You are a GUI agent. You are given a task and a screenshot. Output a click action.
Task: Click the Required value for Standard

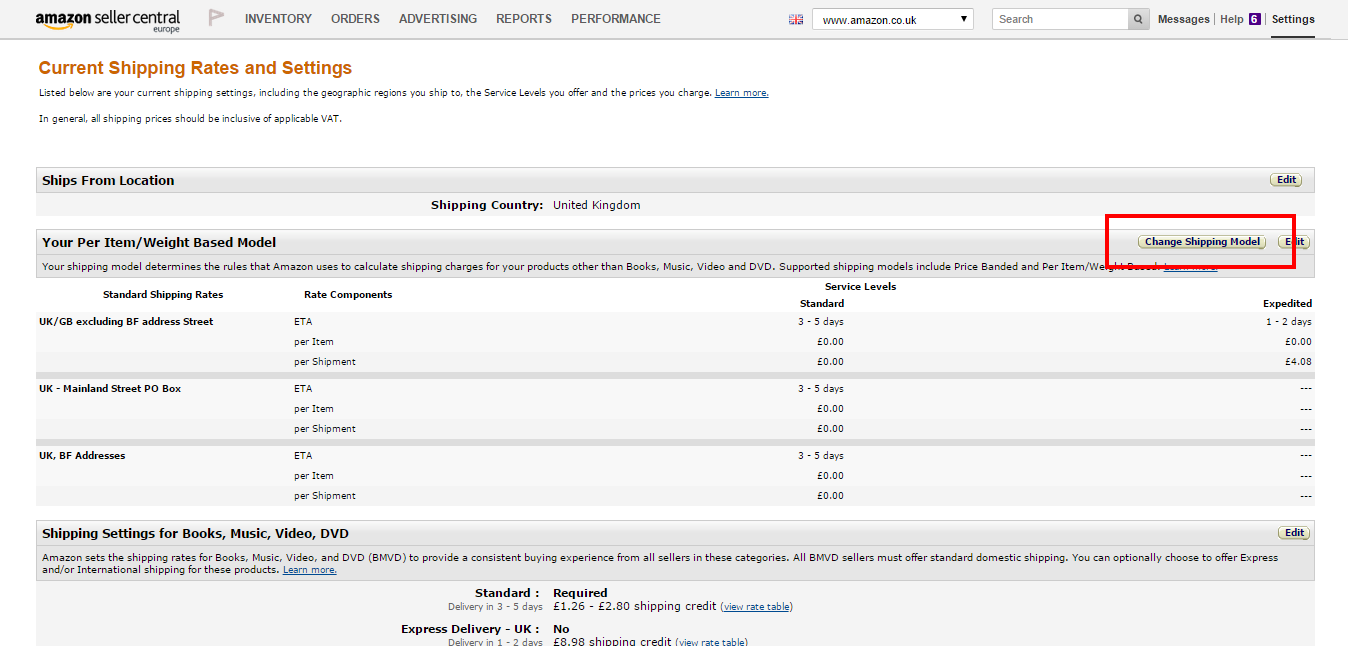click(580, 593)
